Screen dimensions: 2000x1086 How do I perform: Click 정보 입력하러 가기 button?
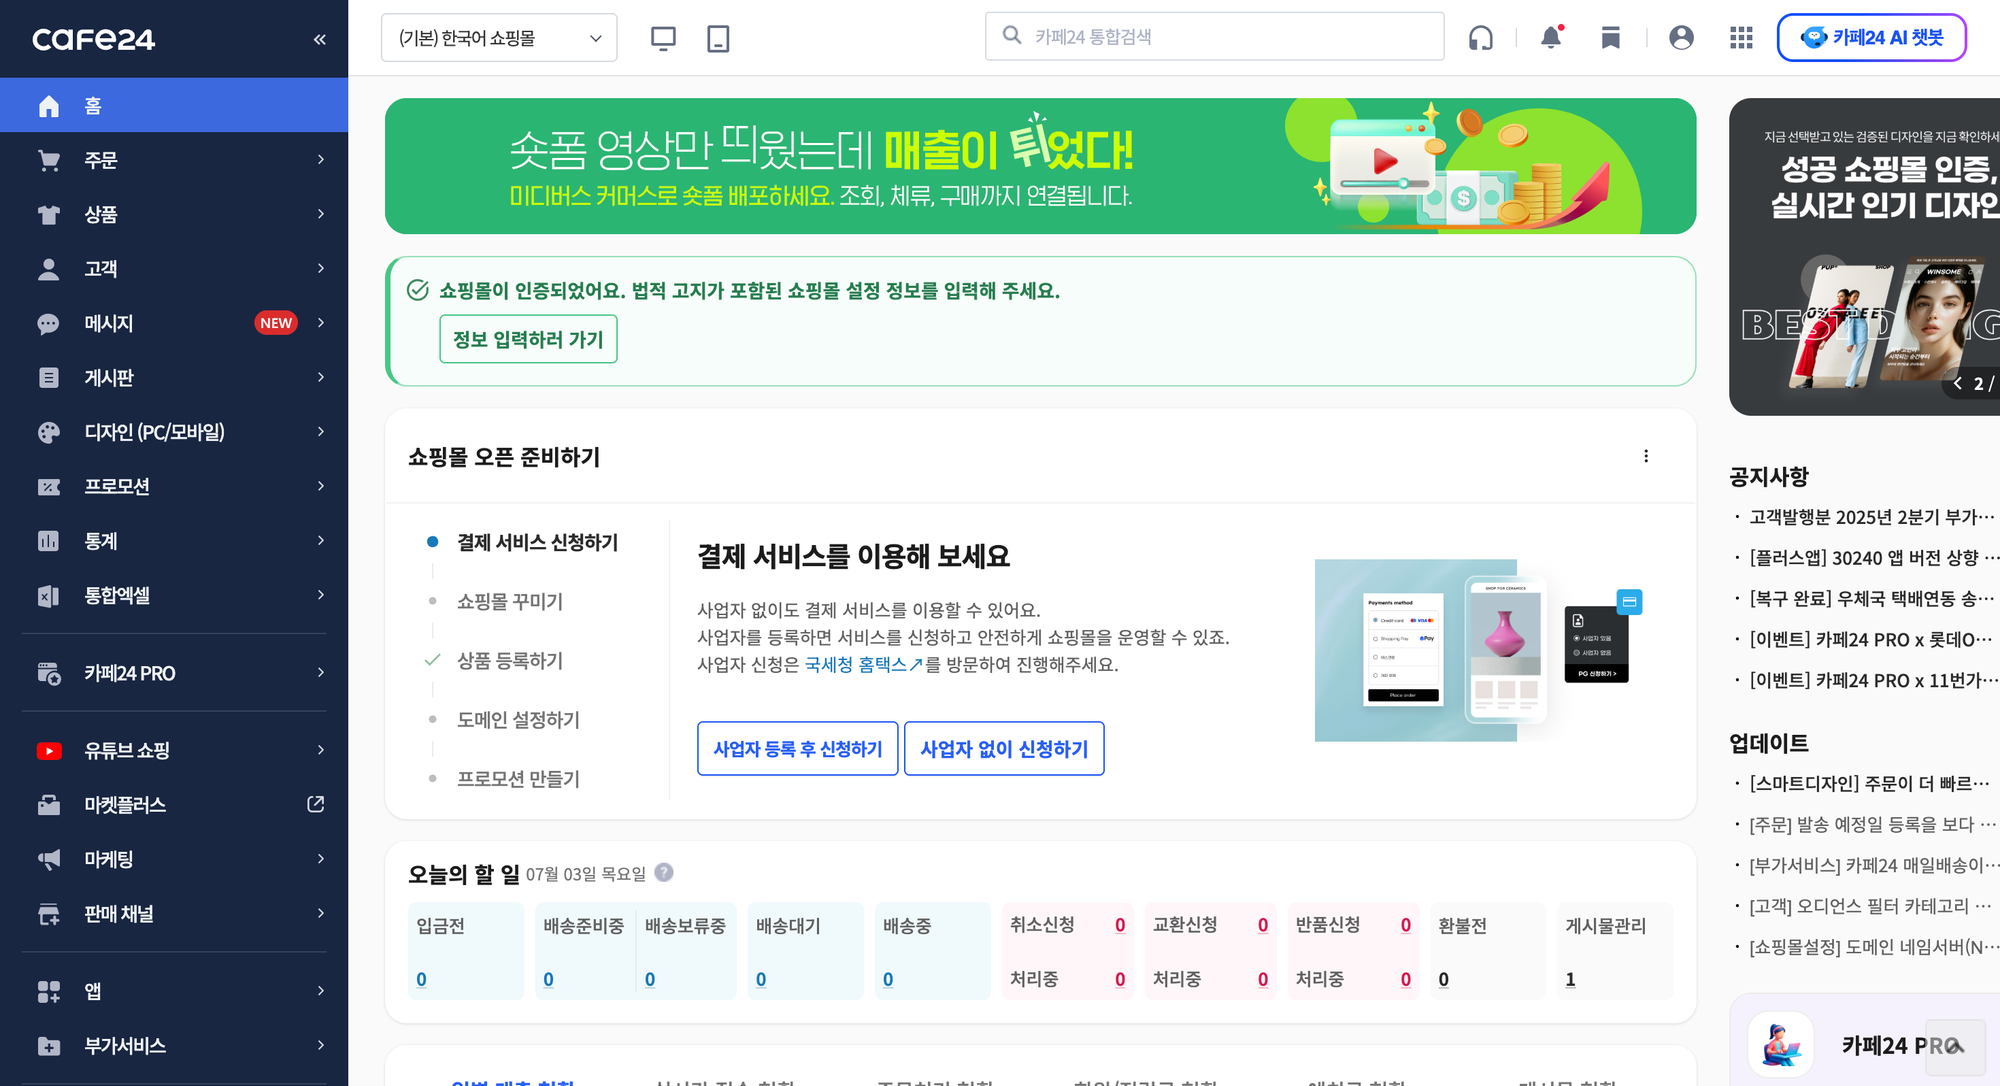coord(528,339)
